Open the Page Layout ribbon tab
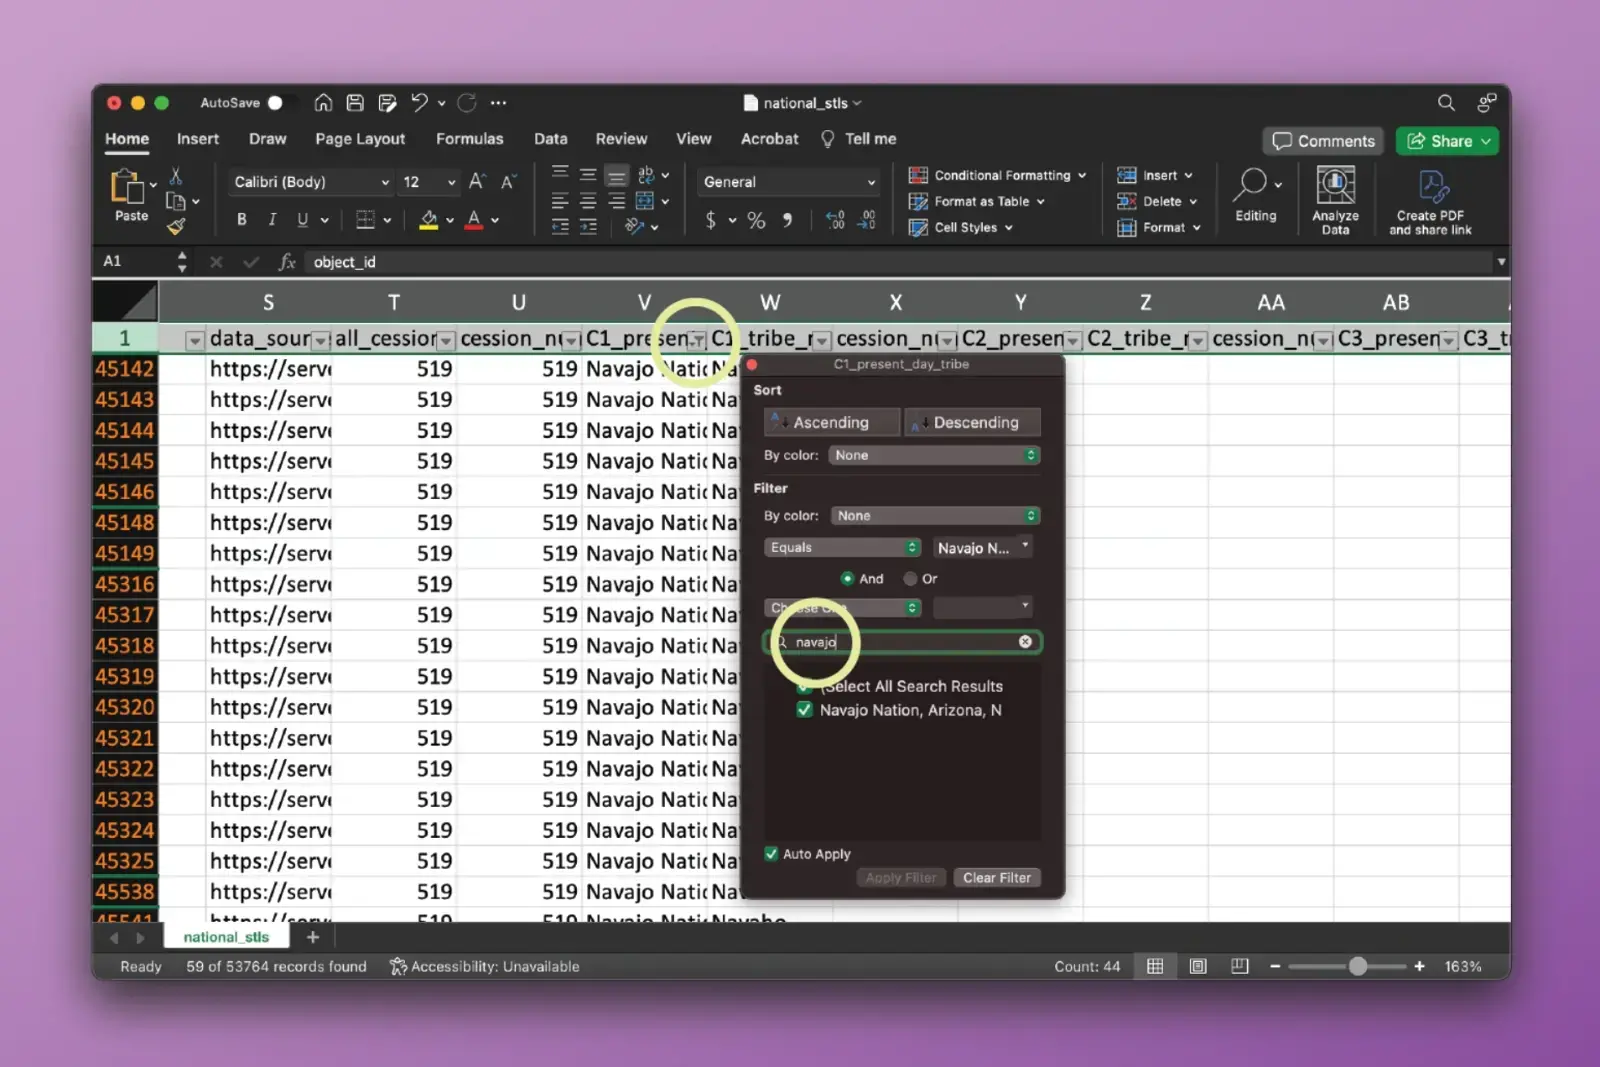The height and width of the screenshot is (1067, 1600). [360, 139]
